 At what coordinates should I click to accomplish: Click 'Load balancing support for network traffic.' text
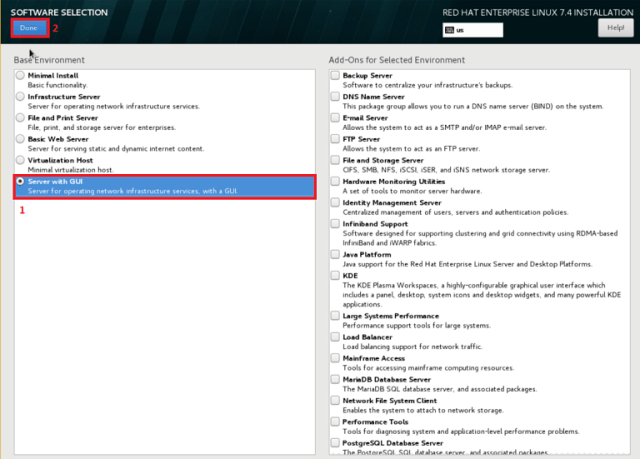coord(413,347)
